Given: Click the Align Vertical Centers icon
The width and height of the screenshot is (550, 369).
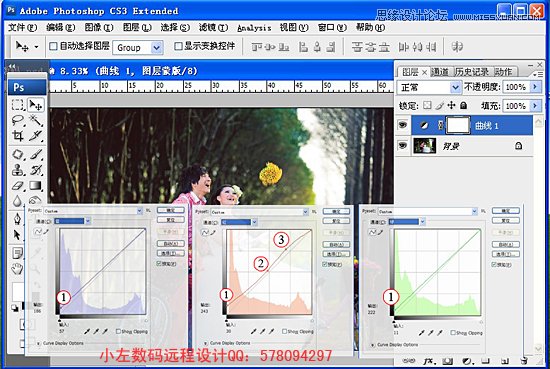Looking at the screenshot, I should 270,47.
